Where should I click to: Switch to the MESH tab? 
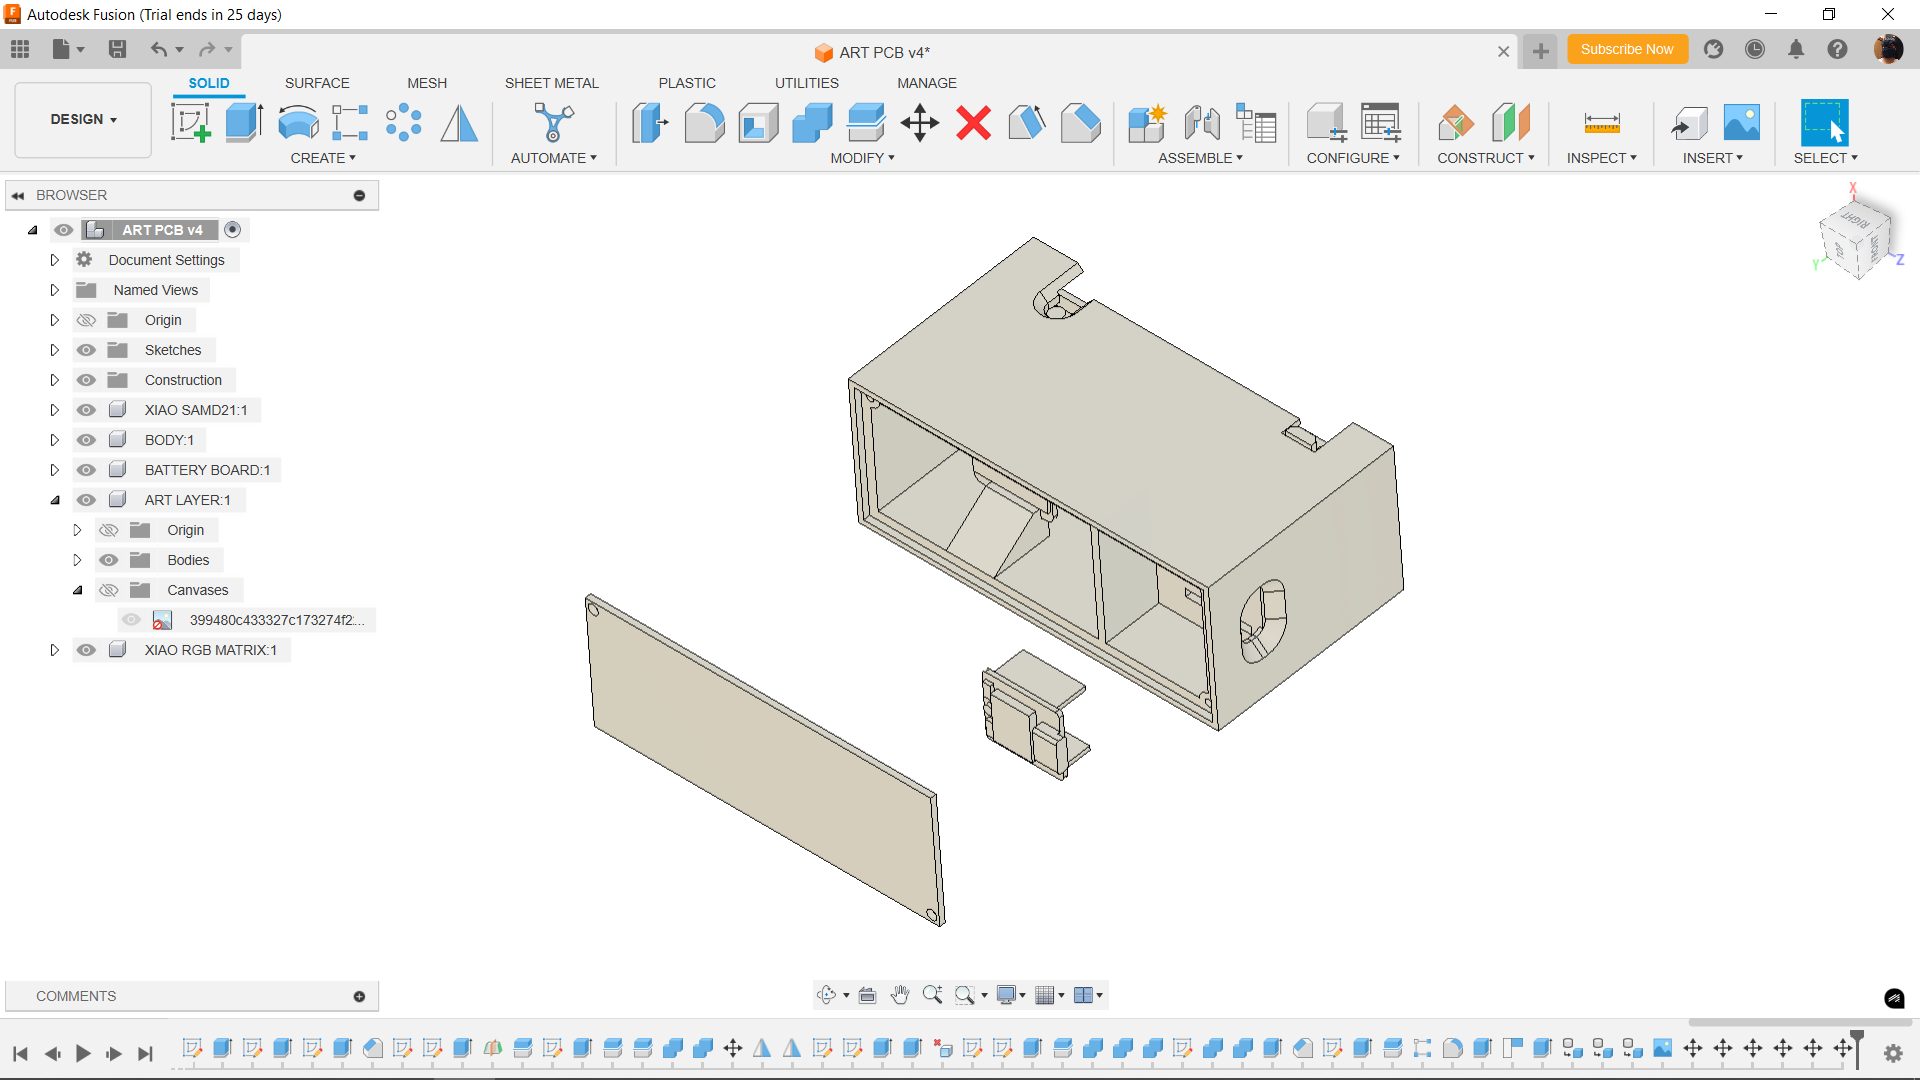(x=427, y=83)
